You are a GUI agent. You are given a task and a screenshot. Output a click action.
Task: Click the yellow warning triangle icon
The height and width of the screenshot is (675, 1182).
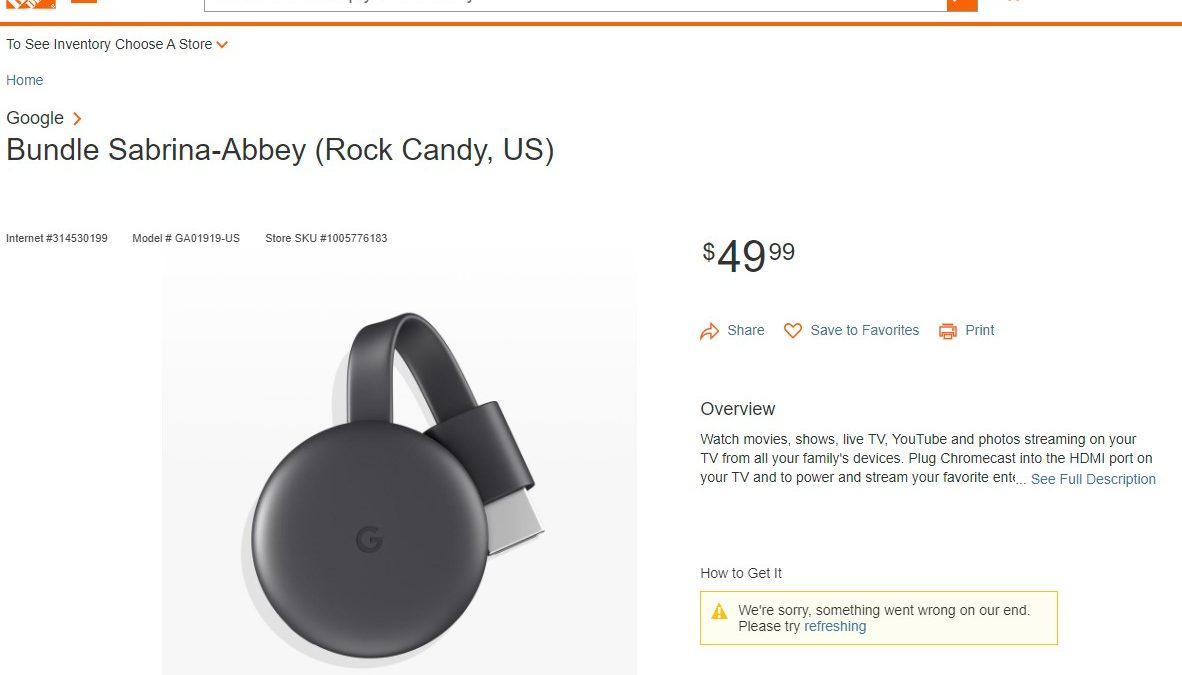(x=719, y=611)
